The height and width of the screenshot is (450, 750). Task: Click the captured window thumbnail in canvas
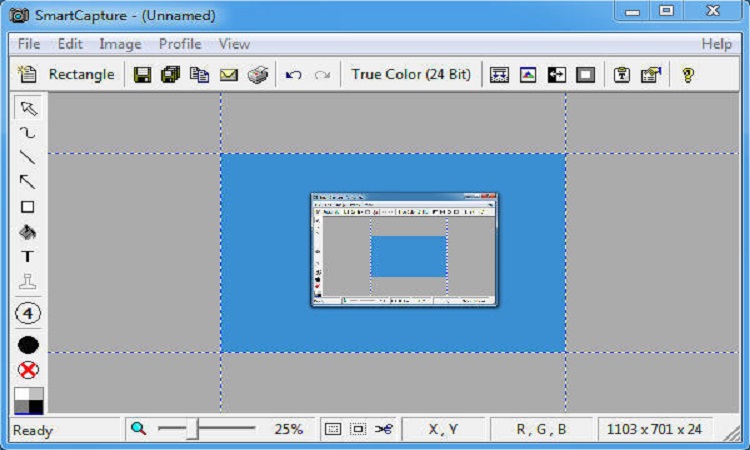point(404,249)
